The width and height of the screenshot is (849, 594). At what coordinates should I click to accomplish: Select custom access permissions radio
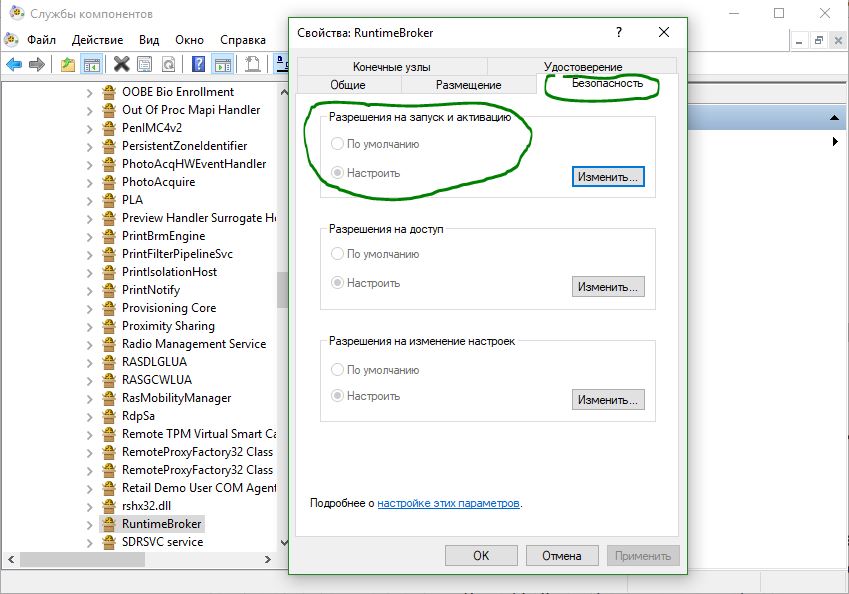(x=337, y=283)
